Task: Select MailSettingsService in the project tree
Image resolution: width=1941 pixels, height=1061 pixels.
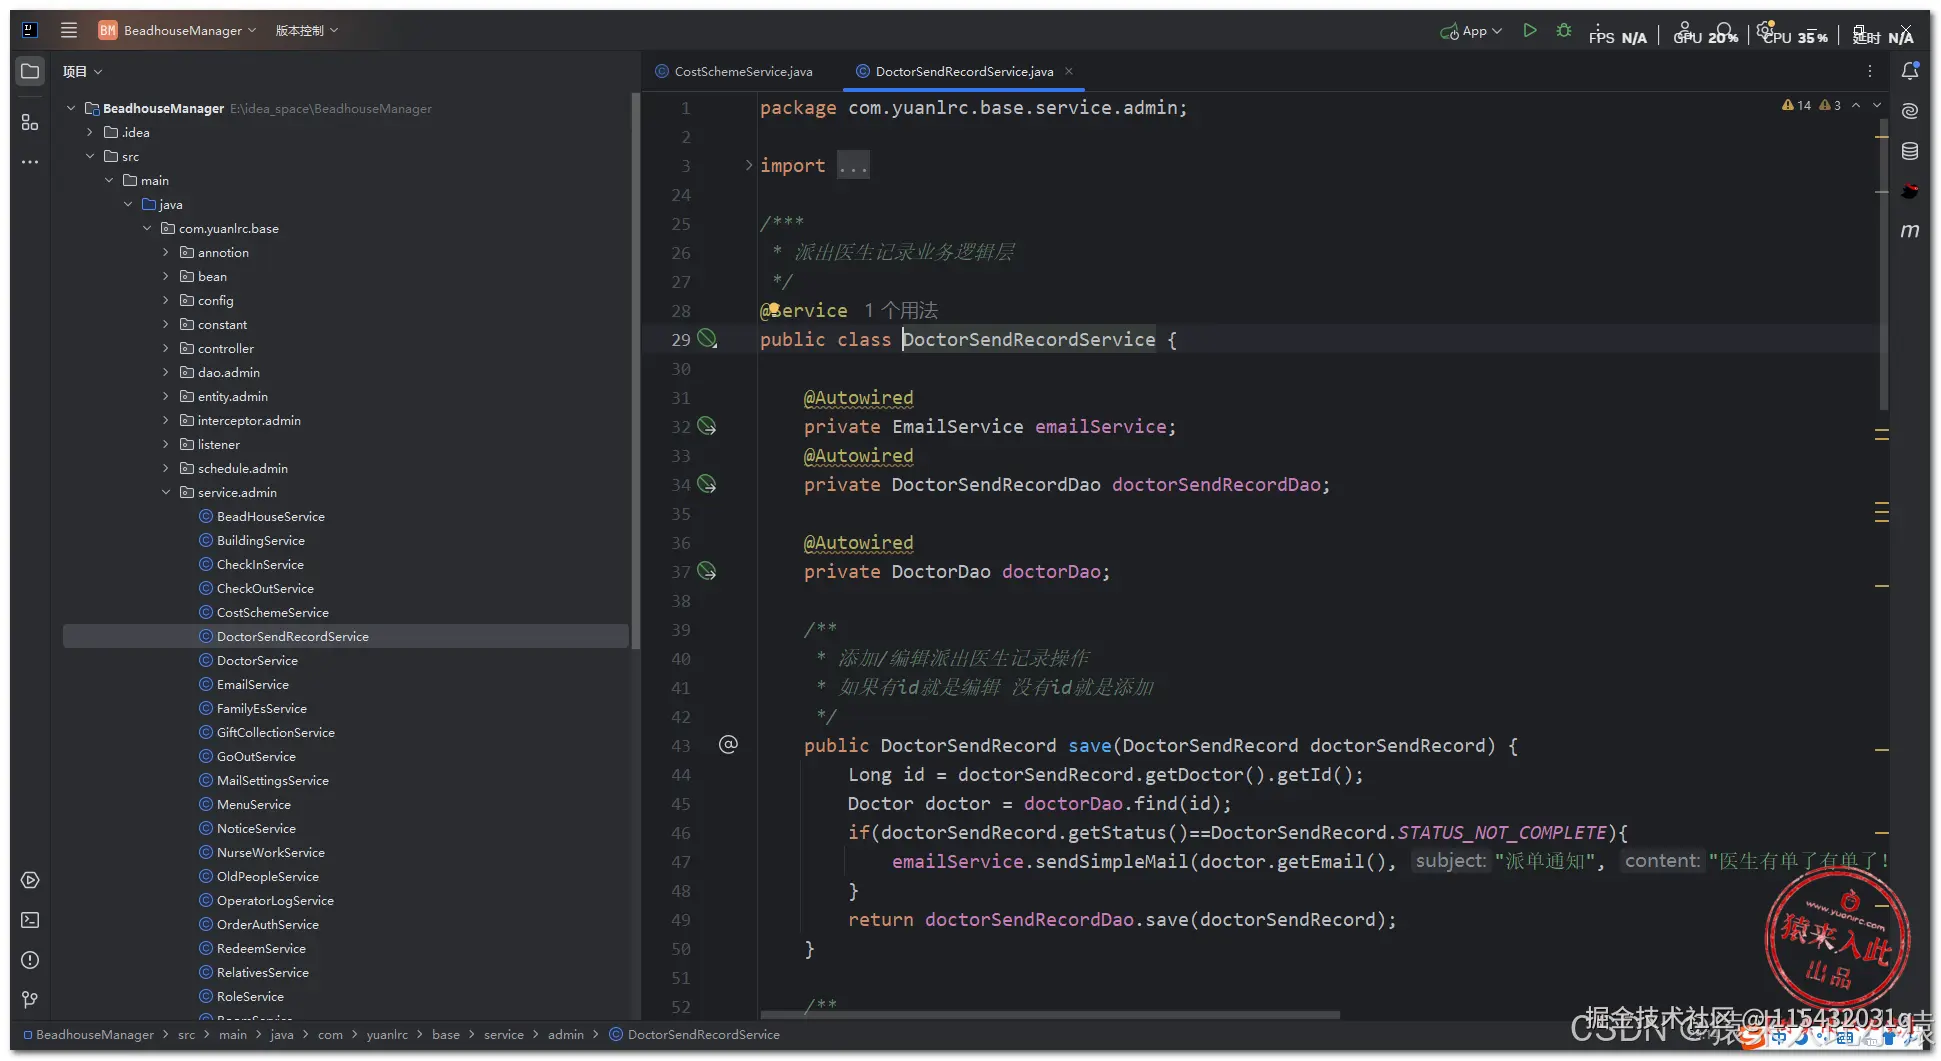Action: click(273, 780)
